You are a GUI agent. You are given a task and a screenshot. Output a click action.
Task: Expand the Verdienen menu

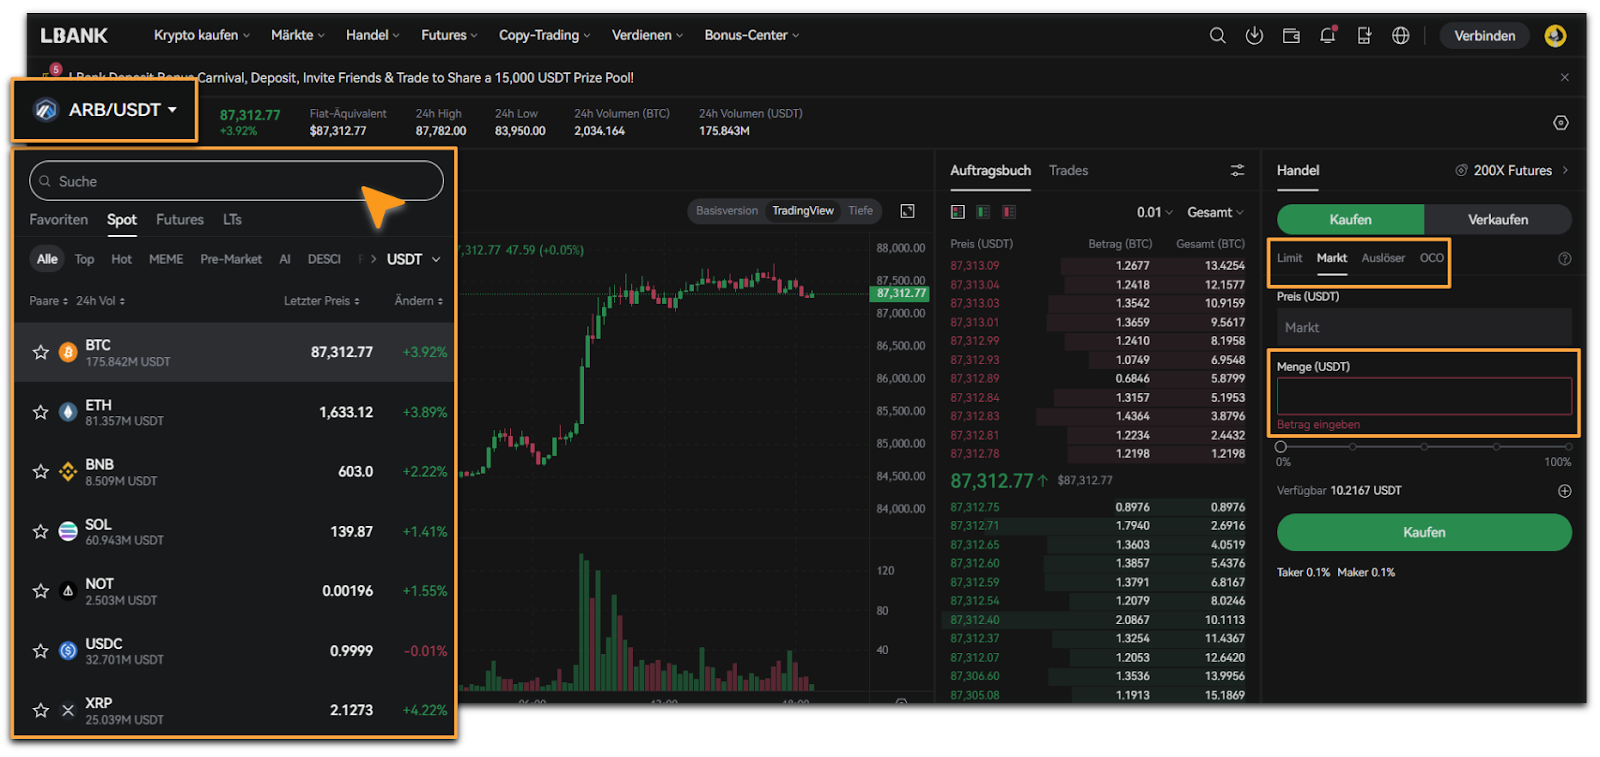647,35
